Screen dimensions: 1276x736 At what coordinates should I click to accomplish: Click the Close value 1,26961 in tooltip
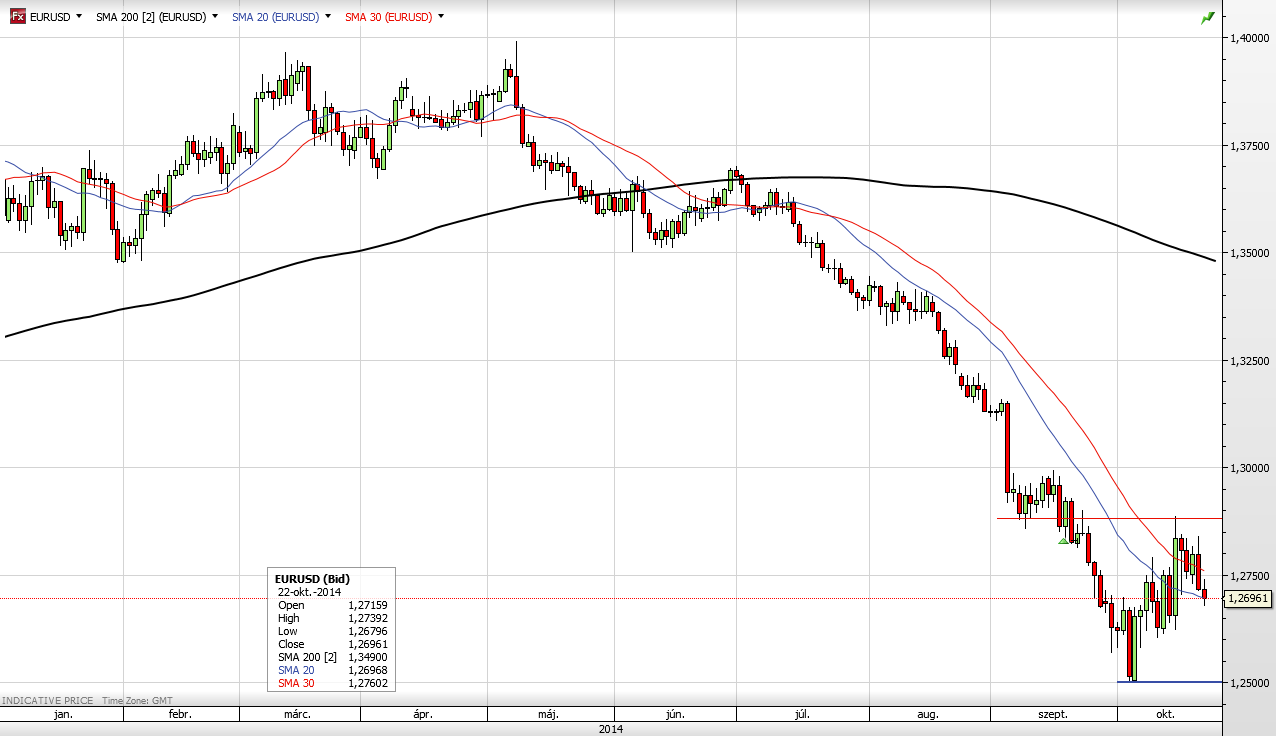(368, 644)
